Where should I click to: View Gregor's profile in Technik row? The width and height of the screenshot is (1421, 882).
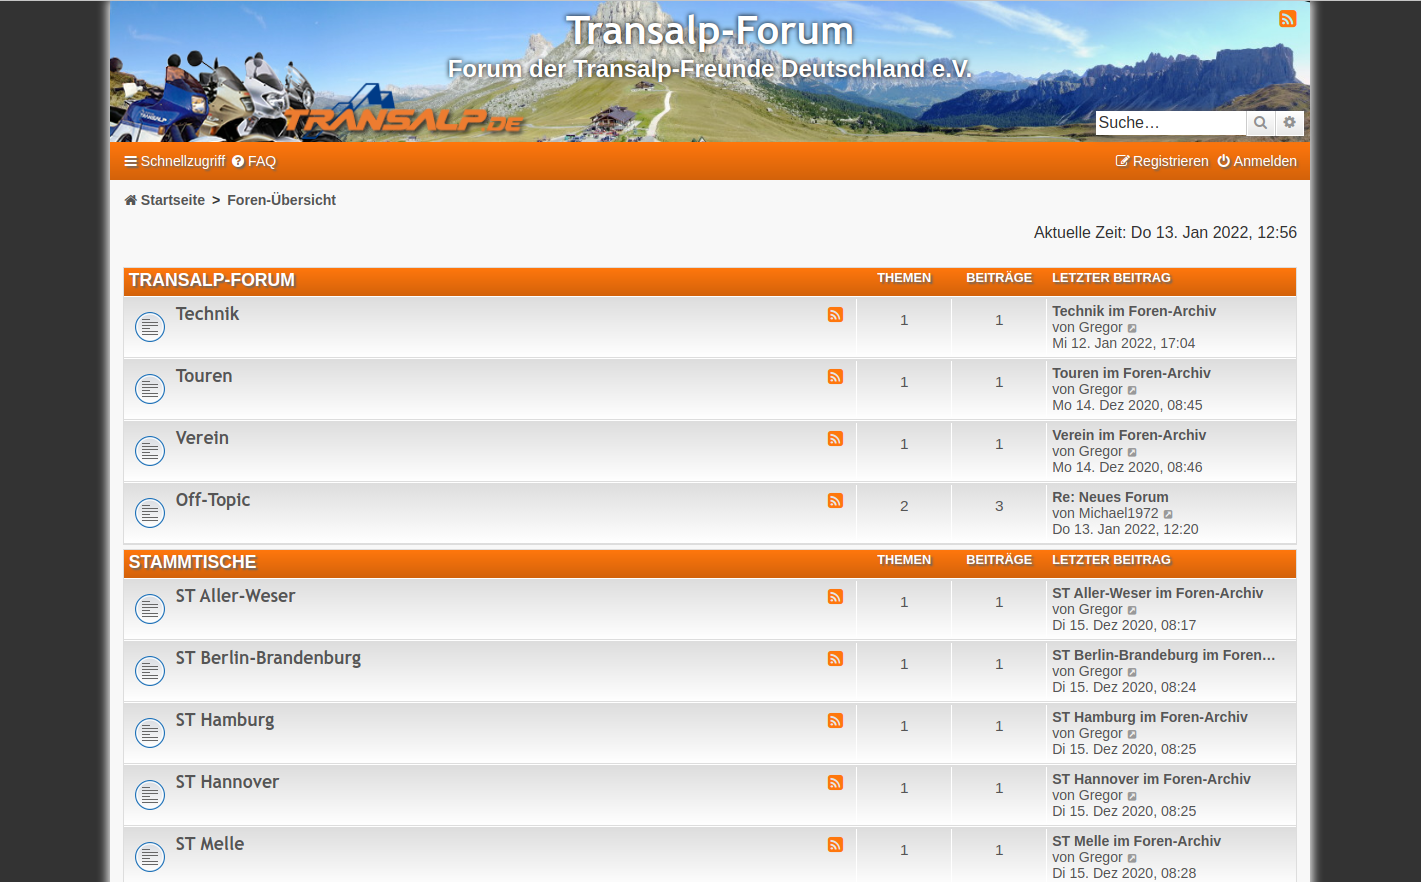(x=1100, y=327)
